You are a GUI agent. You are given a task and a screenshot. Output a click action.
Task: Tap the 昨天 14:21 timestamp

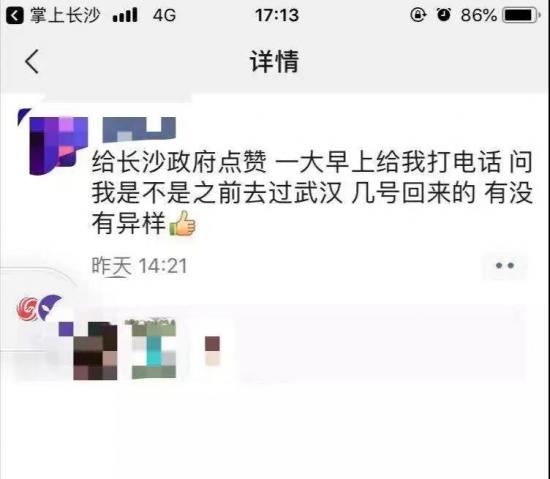[x=139, y=266]
